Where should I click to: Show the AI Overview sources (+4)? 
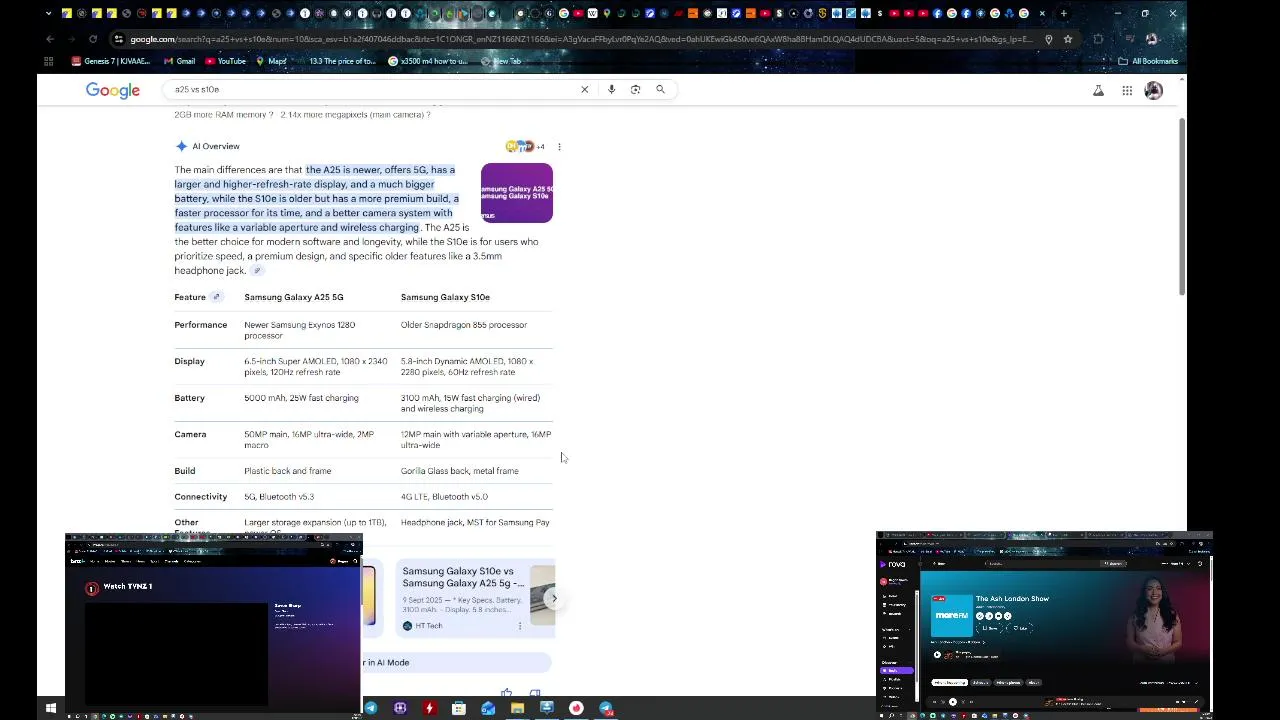[x=525, y=146]
